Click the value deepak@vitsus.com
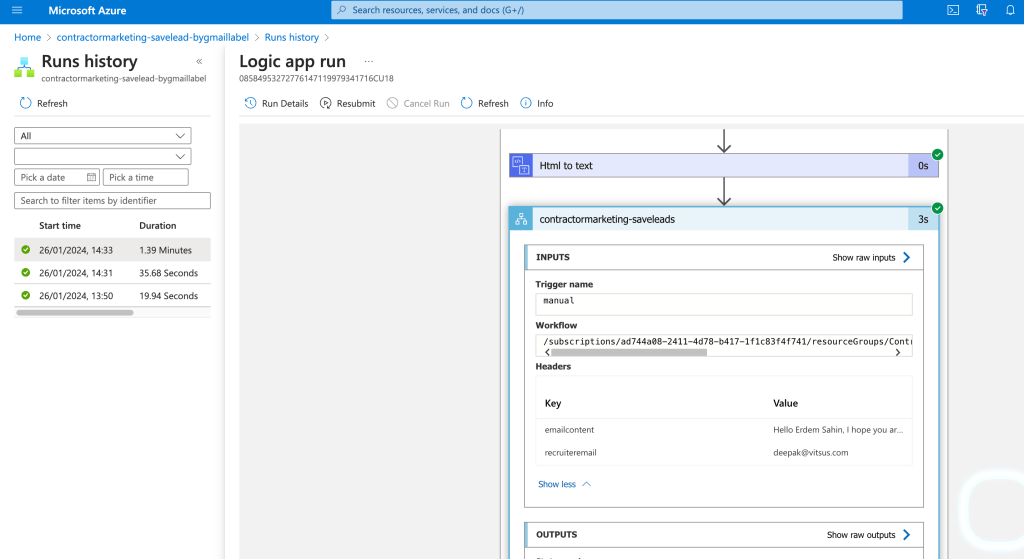1024x559 pixels. (x=810, y=453)
